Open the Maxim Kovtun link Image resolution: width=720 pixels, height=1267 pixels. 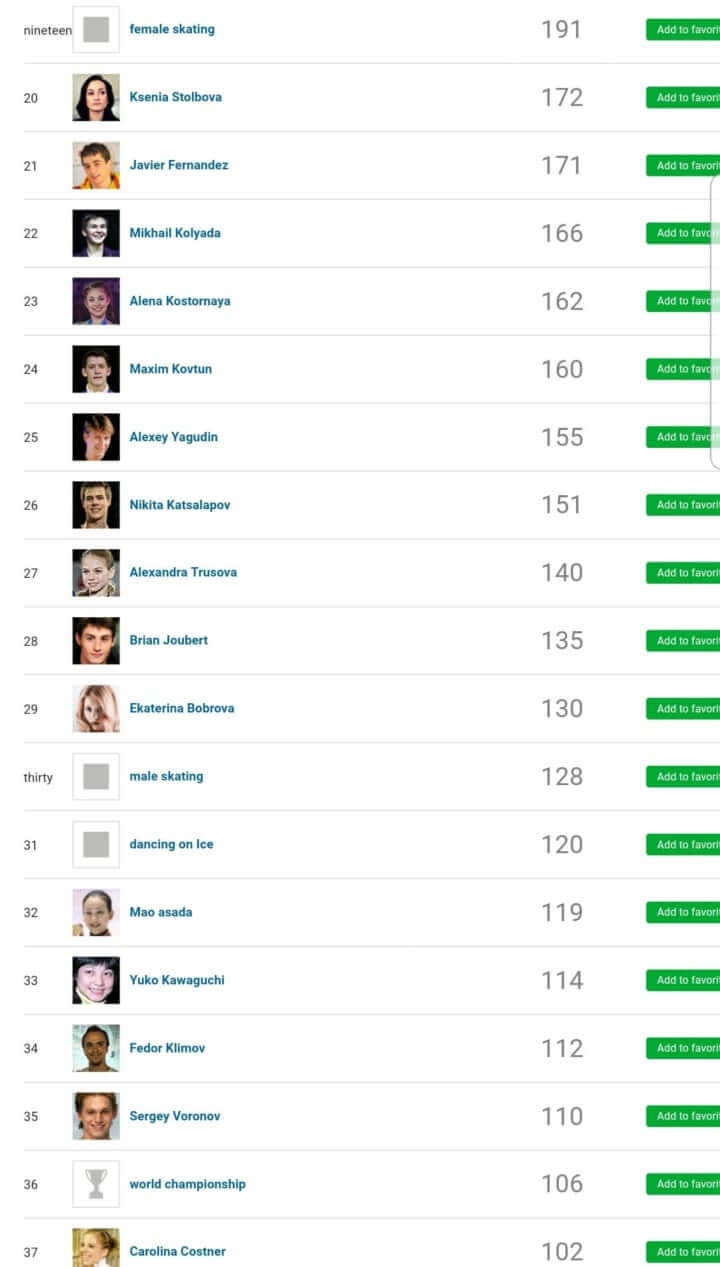[x=170, y=369]
